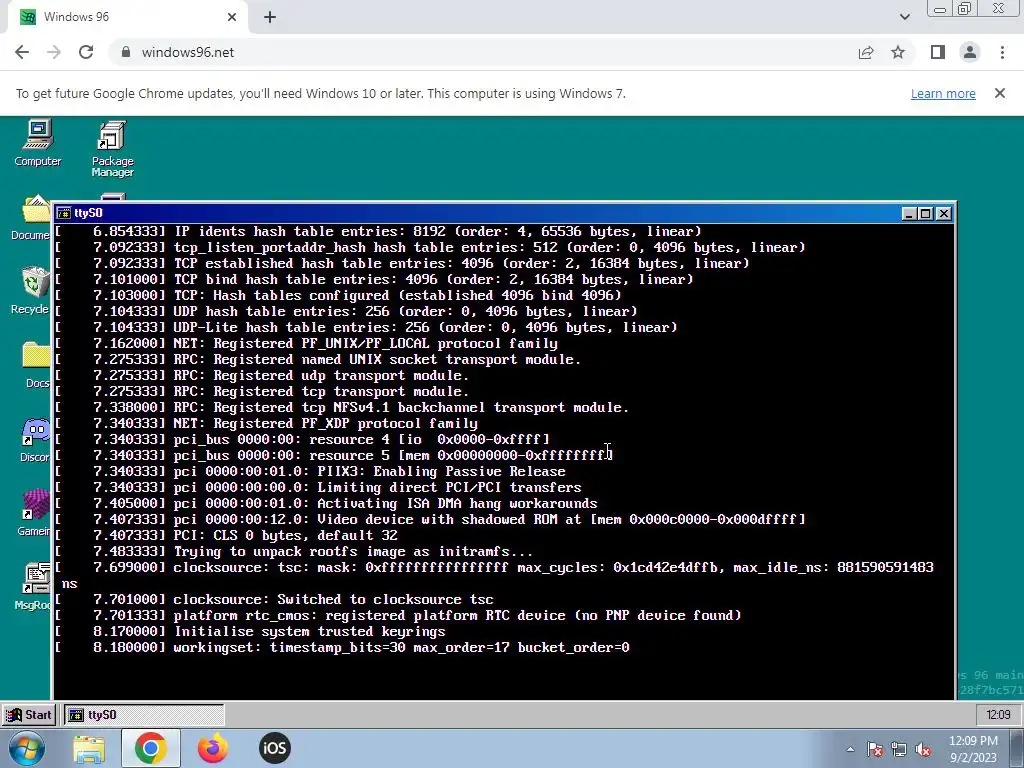Open the Windows date and time
1024x768 pixels.
coord(973,749)
